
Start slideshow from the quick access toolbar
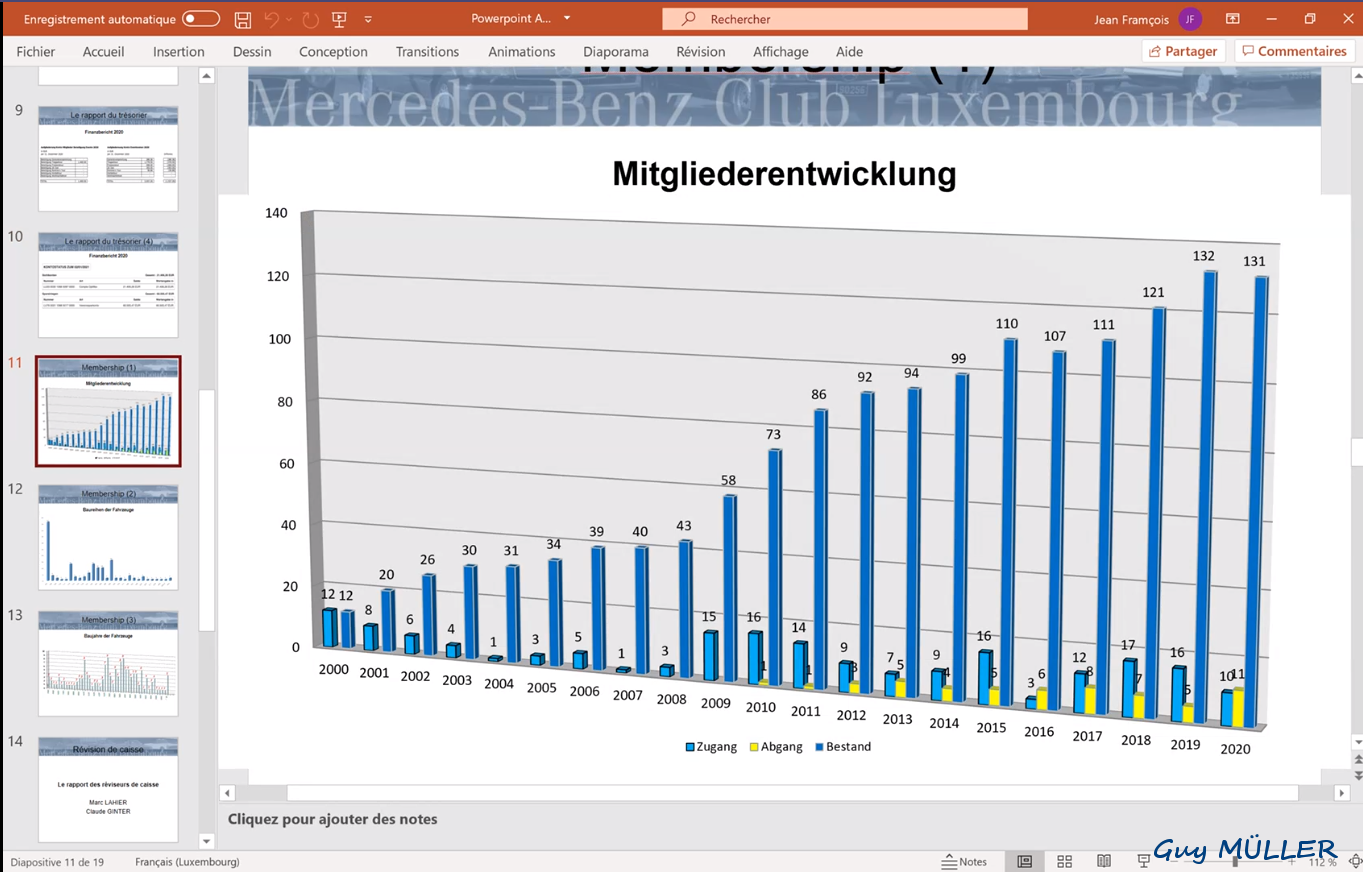click(339, 19)
